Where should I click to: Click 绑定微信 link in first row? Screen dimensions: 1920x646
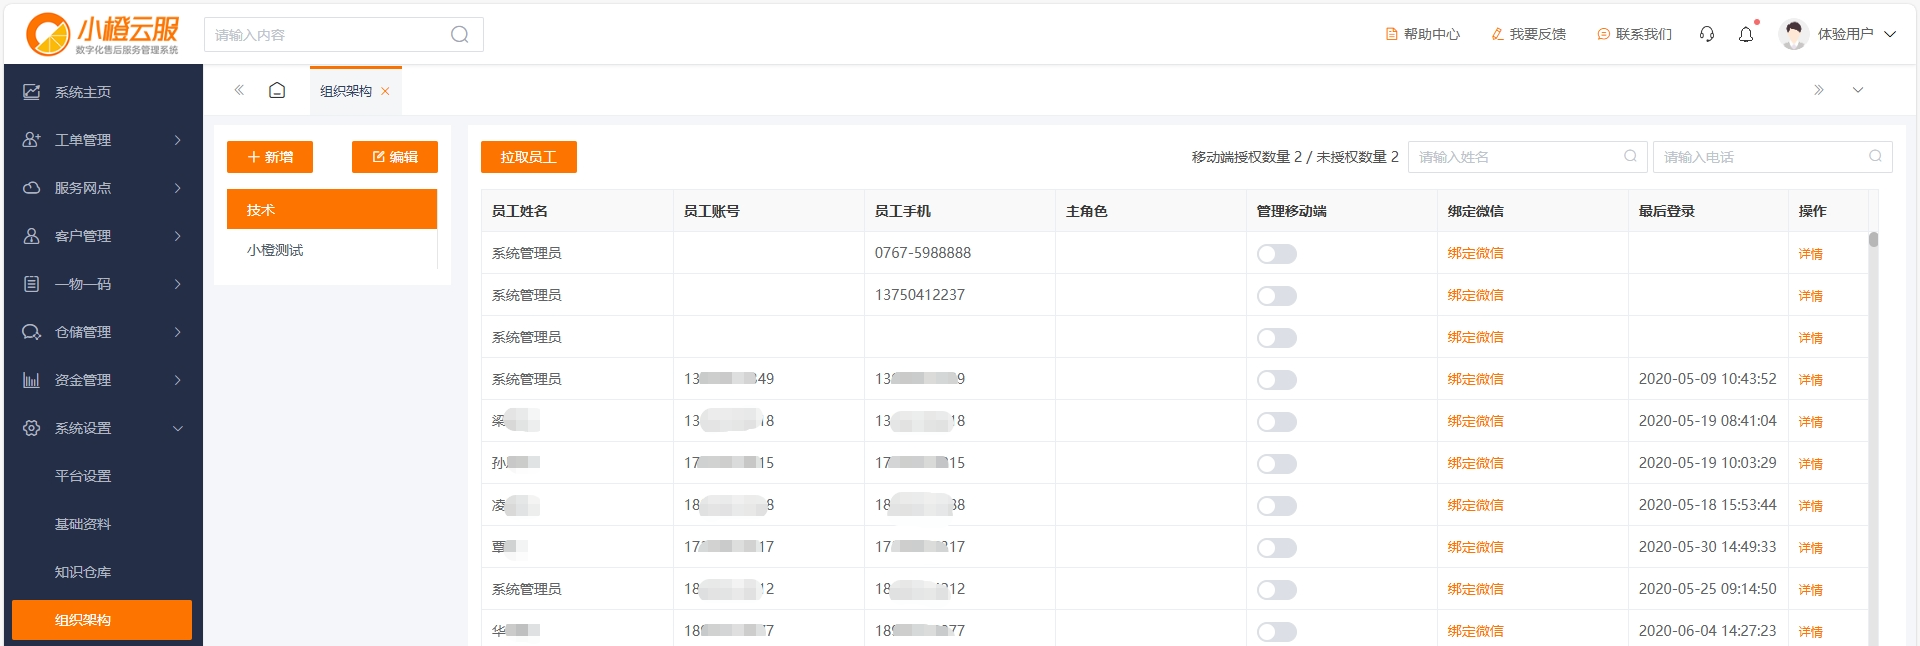1475,254
